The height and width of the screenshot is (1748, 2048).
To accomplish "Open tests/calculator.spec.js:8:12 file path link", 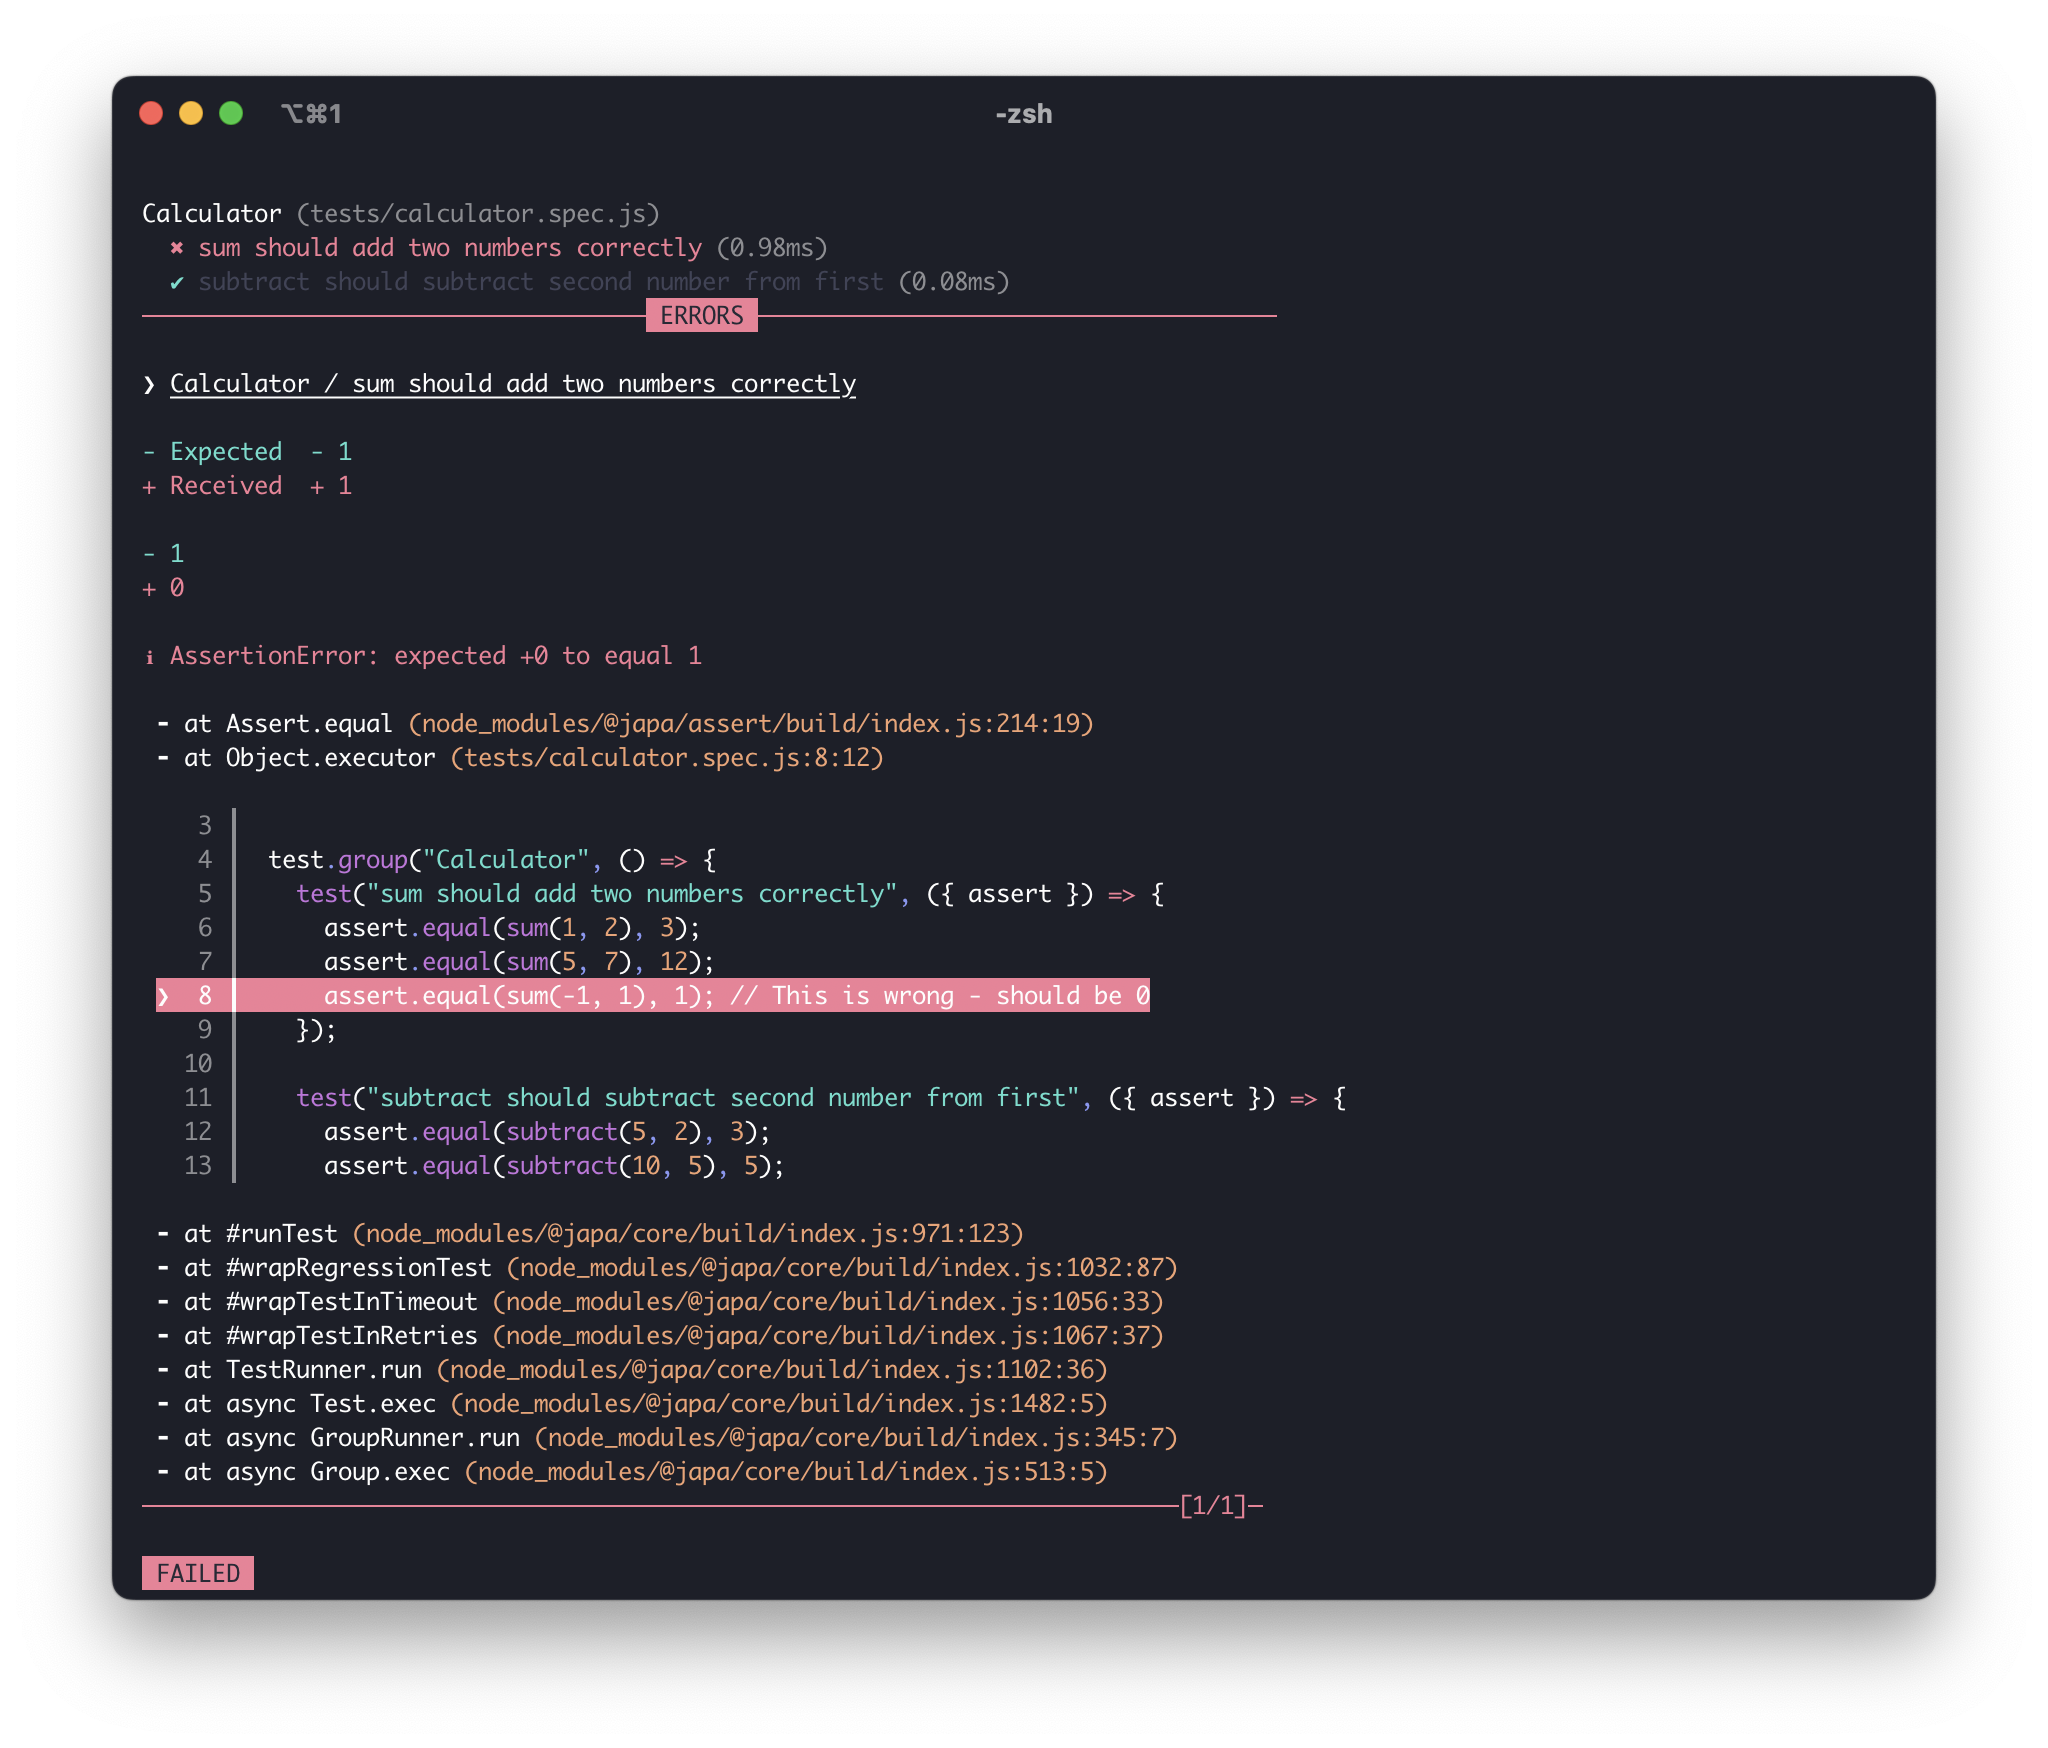I will [x=667, y=758].
